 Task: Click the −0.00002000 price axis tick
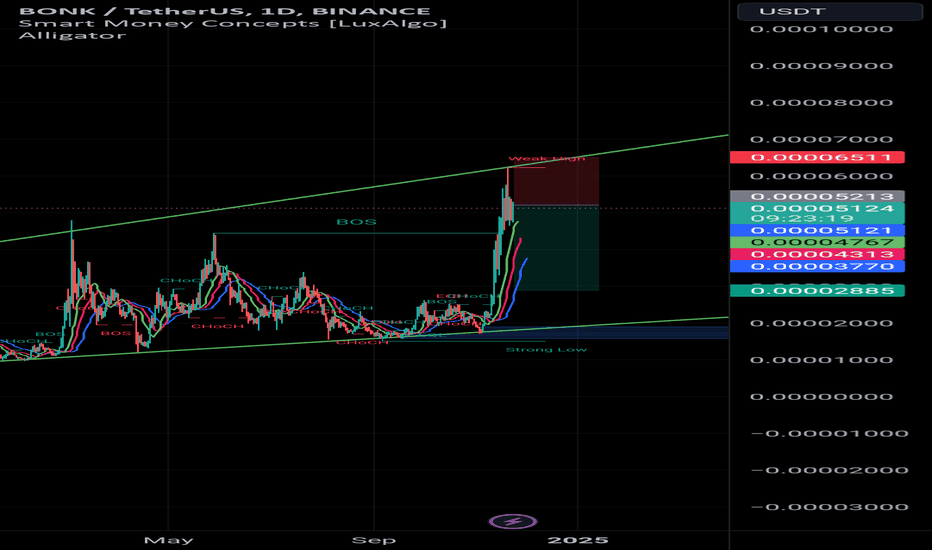pos(830,470)
